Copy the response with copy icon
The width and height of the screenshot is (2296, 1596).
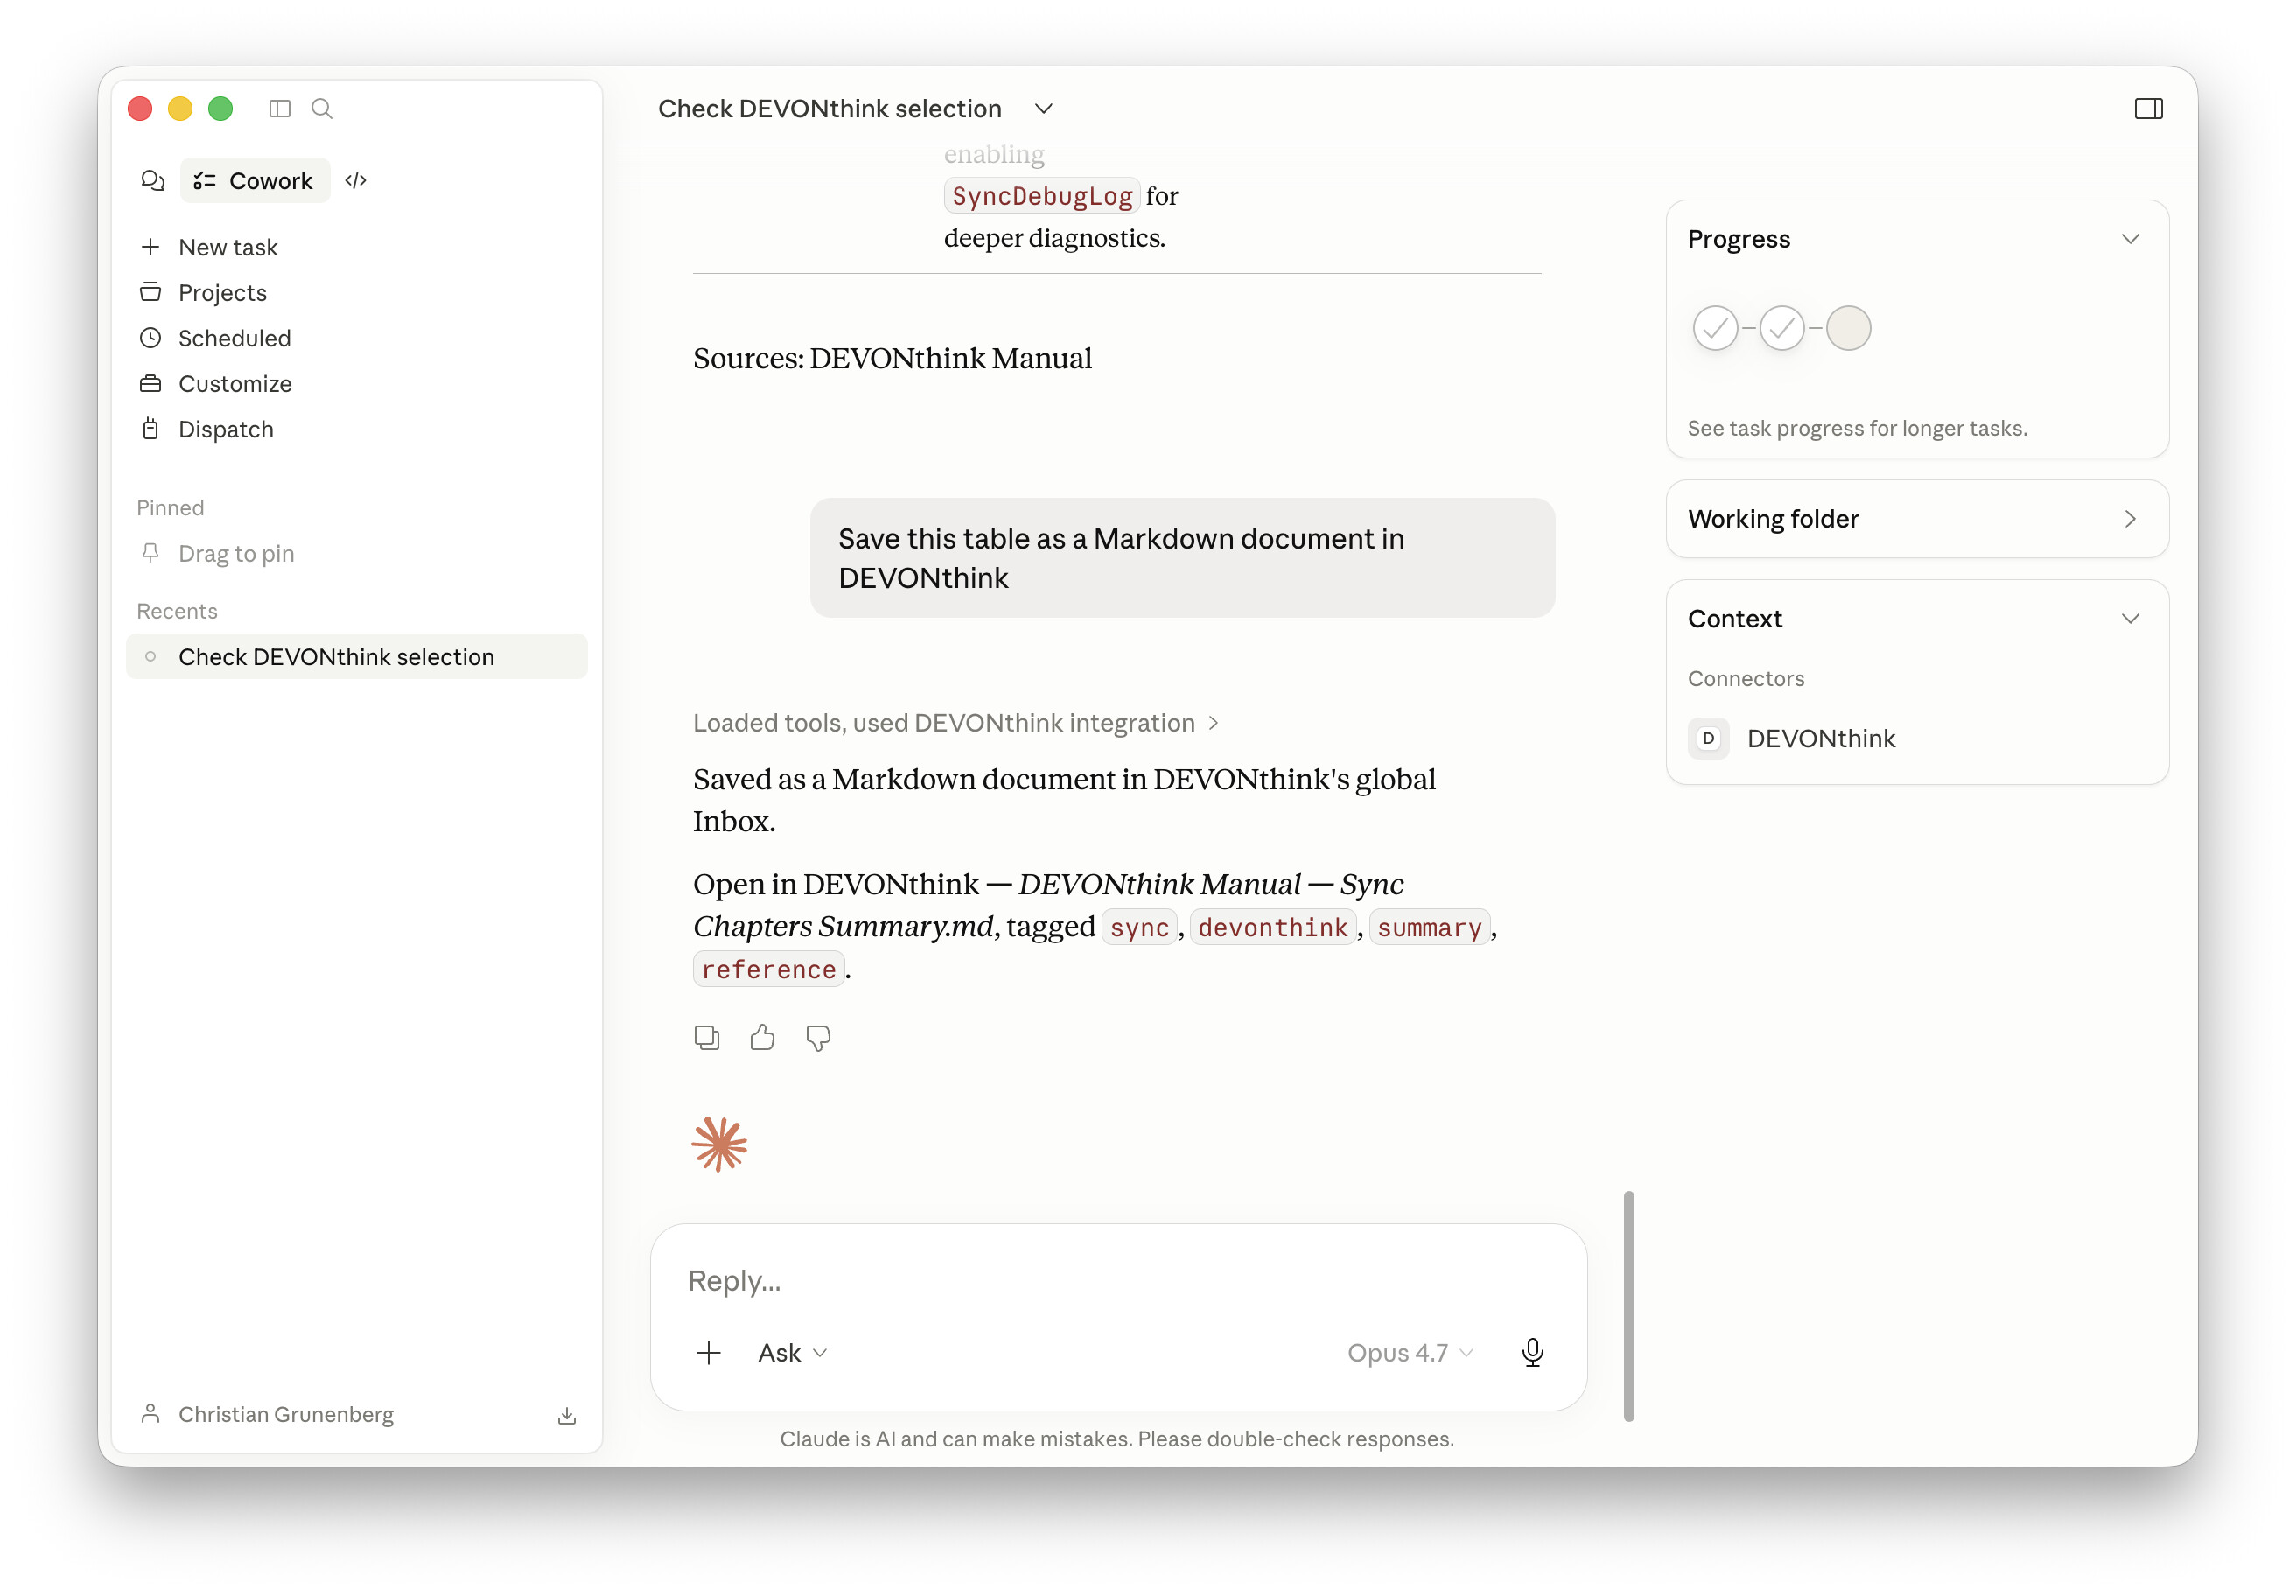pos(707,1038)
